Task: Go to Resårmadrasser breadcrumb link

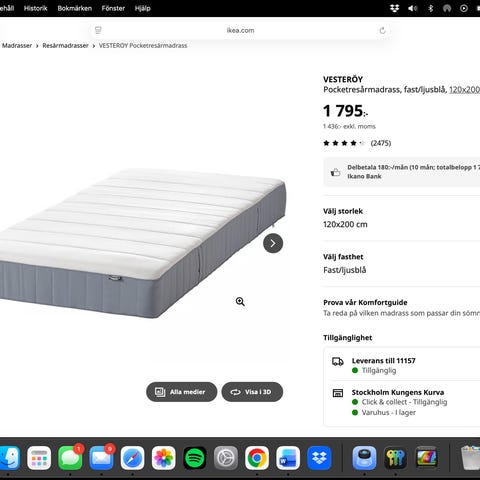Action: [x=65, y=46]
